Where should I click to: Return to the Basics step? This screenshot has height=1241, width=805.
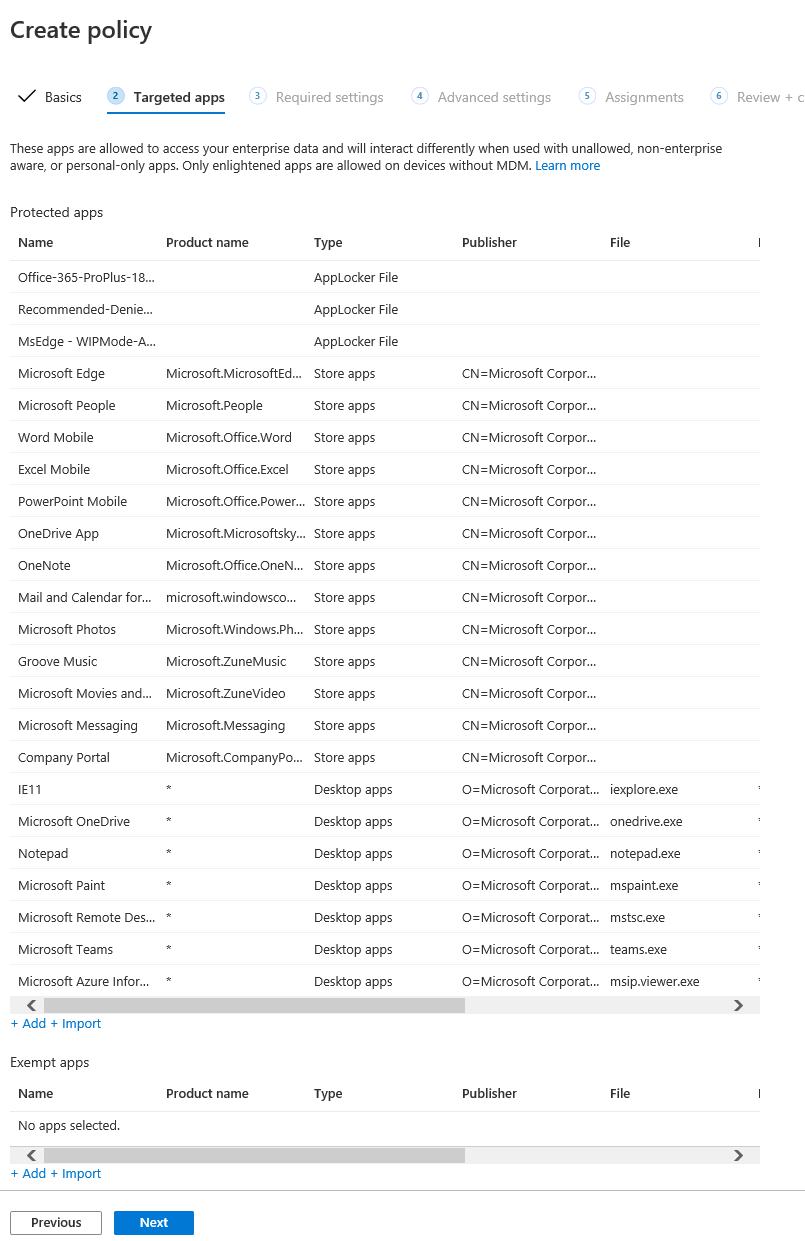pos(64,96)
